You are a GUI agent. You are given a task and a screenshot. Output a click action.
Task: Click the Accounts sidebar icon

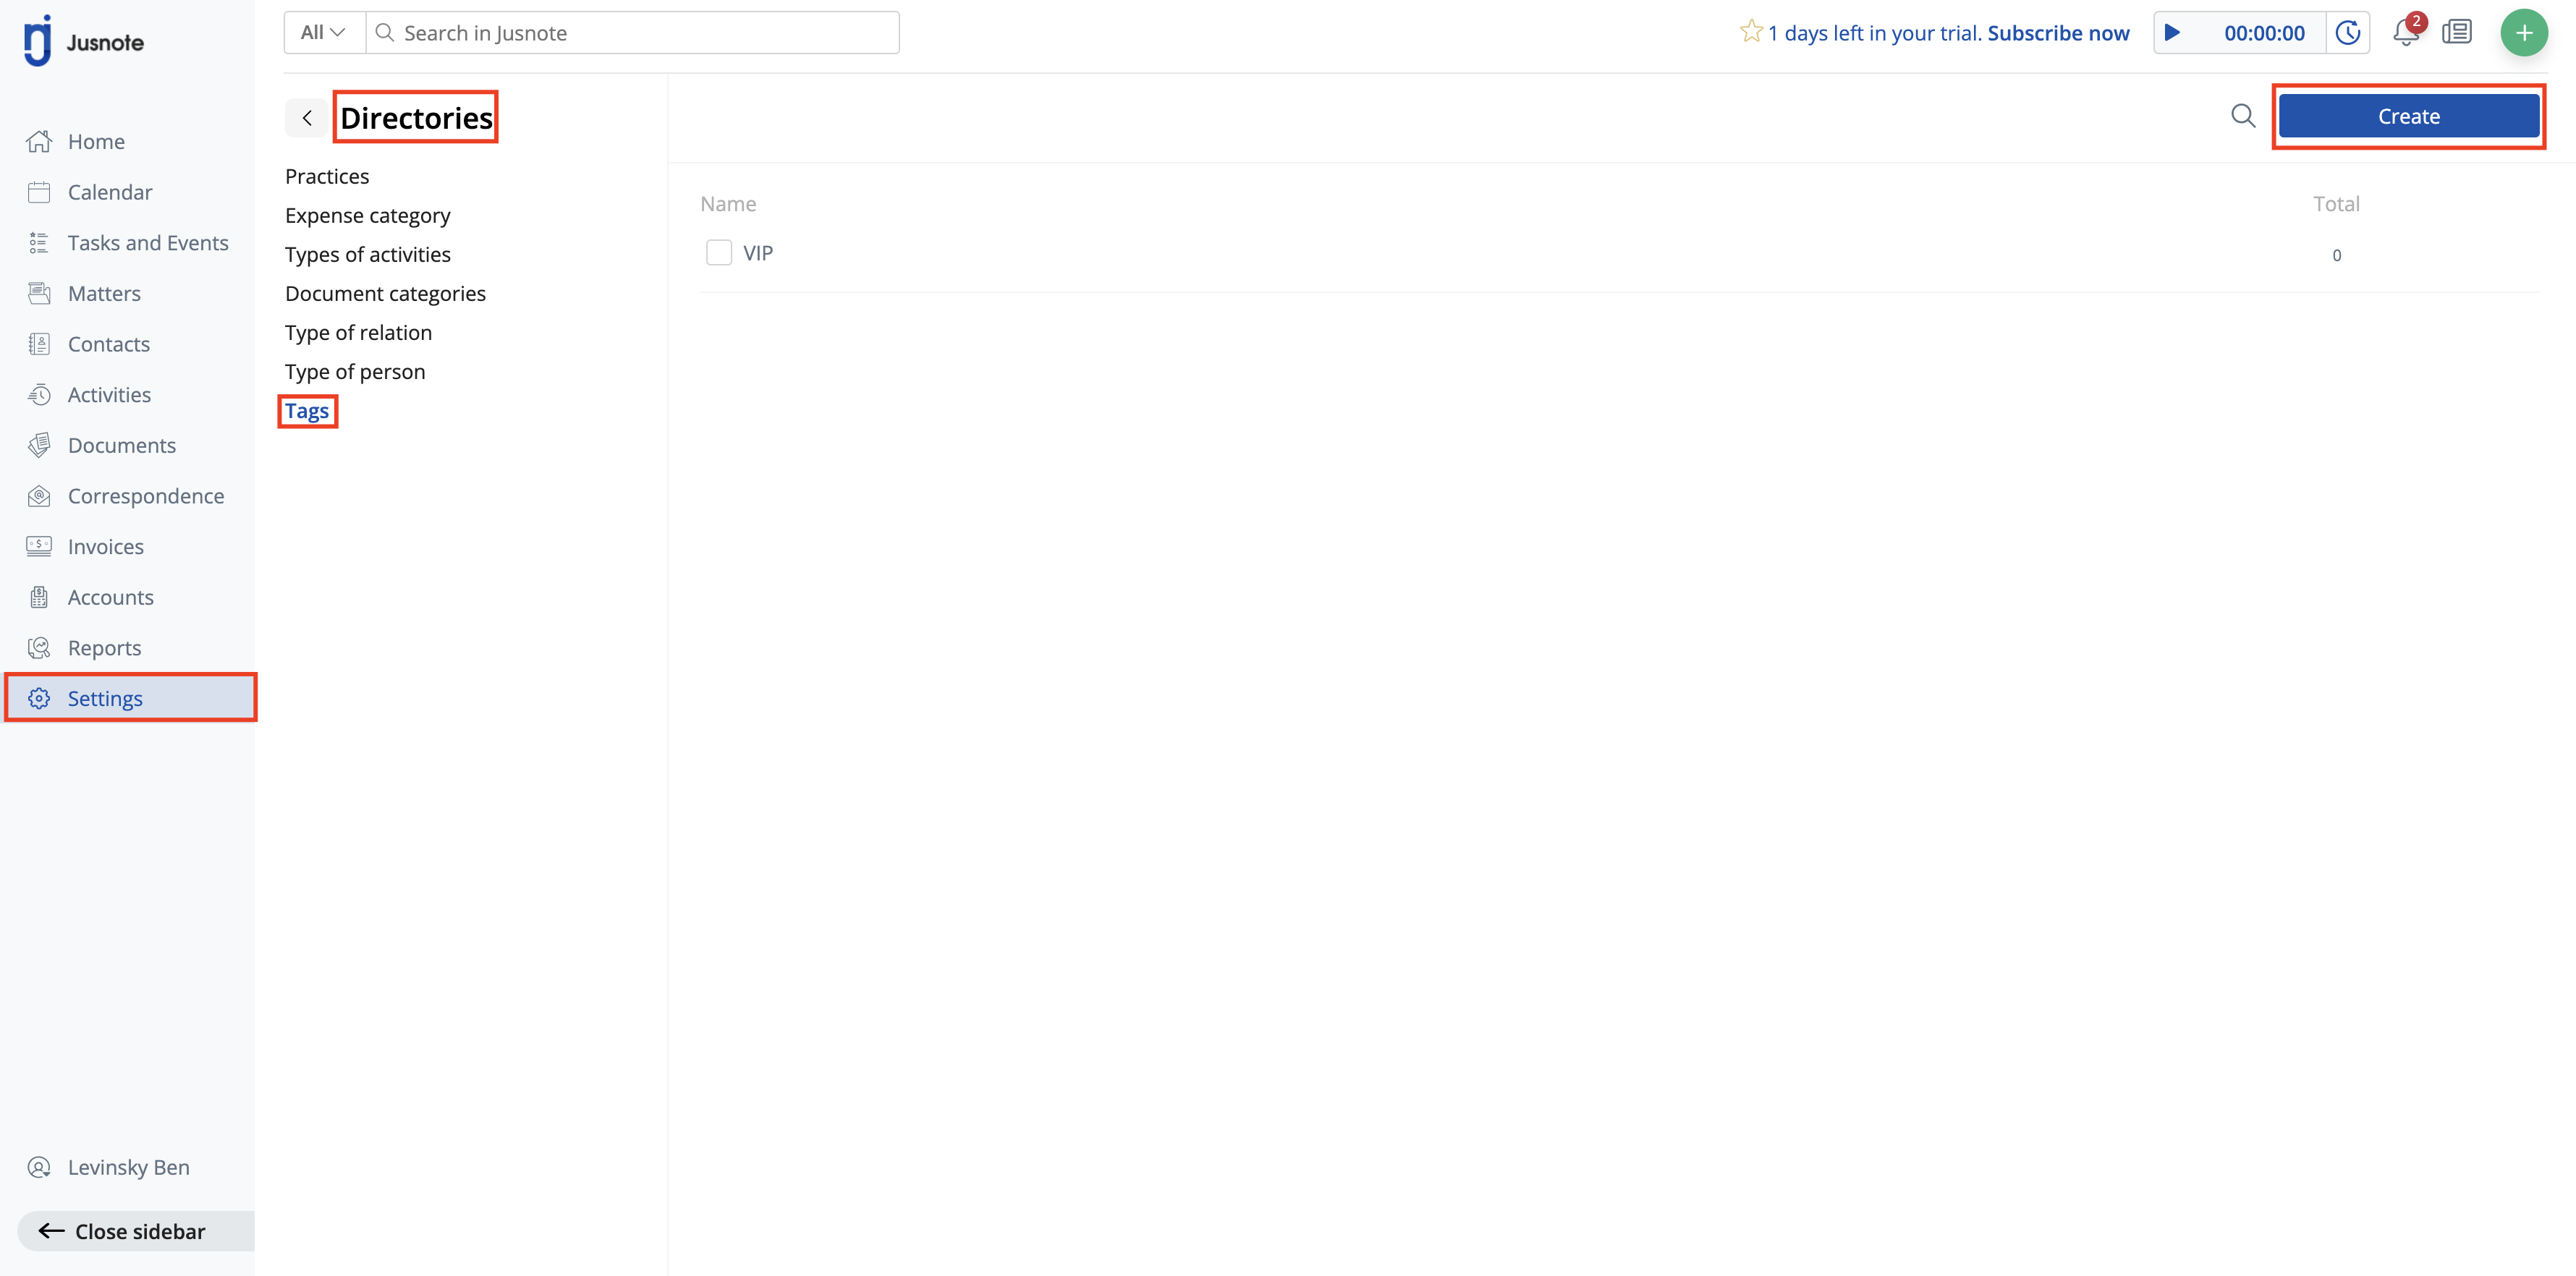point(39,597)
